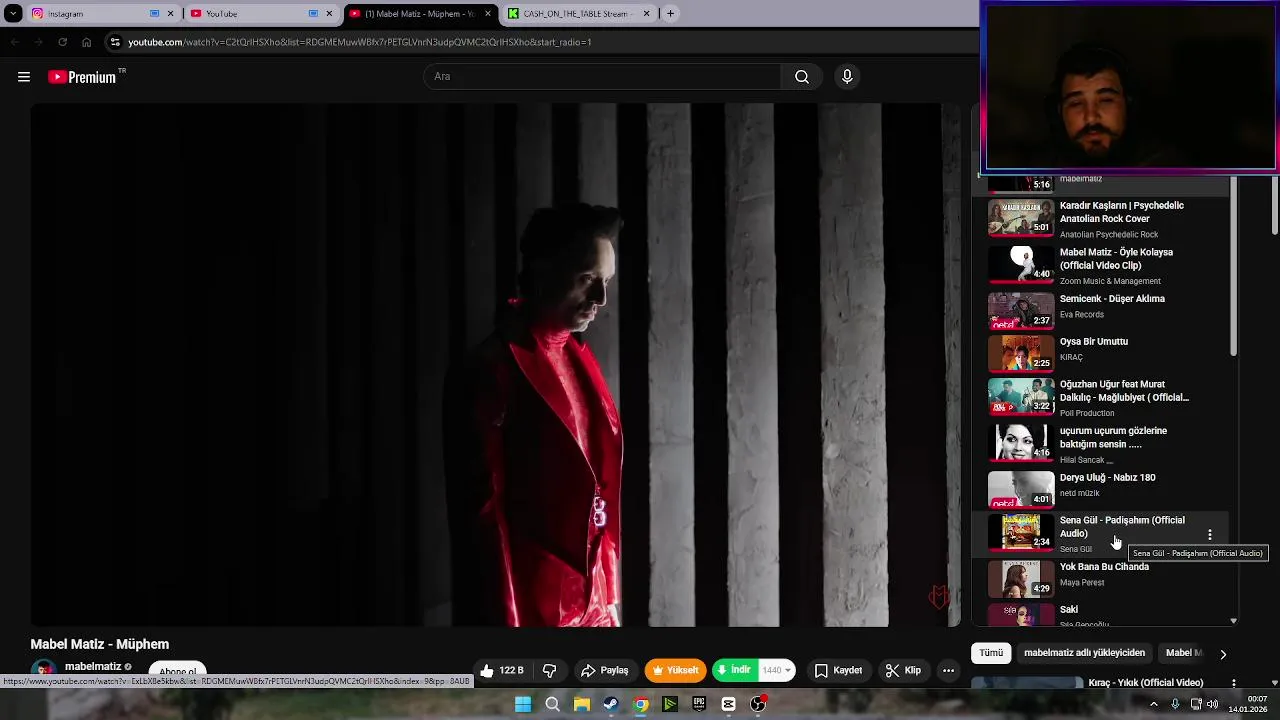Screen dimensions: 1280x720
Task: Open more actions three-dot menu
Action: [948, 670]
